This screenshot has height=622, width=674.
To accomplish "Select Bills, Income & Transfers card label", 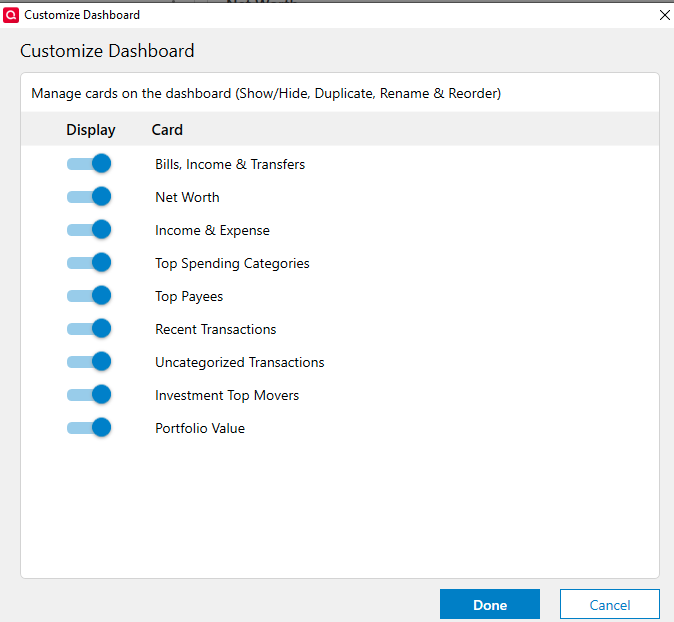I will tap(230, 164).
